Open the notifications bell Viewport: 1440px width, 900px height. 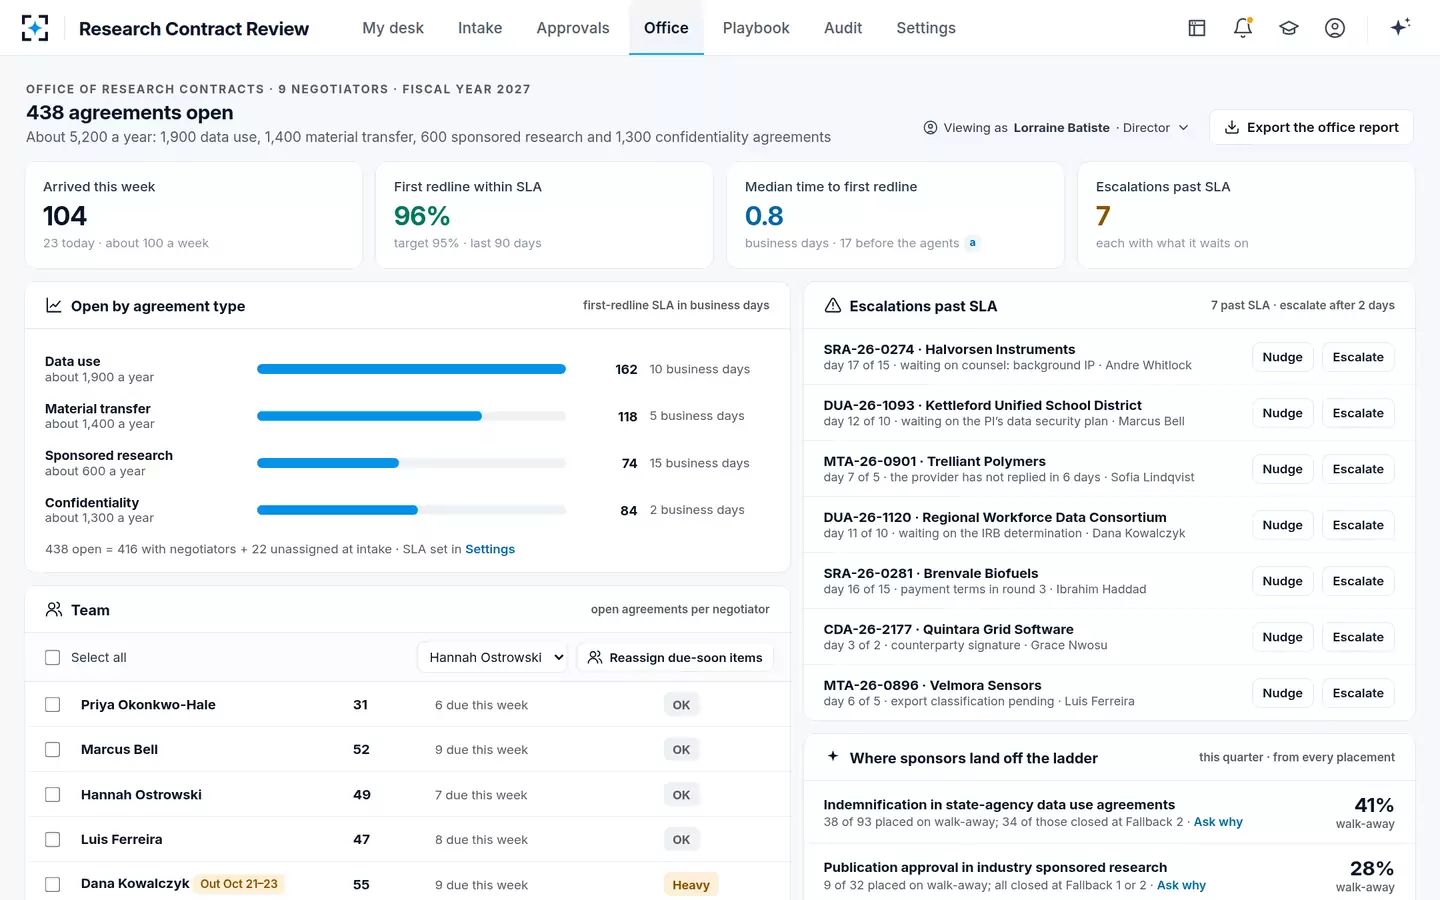(1243, 28)
